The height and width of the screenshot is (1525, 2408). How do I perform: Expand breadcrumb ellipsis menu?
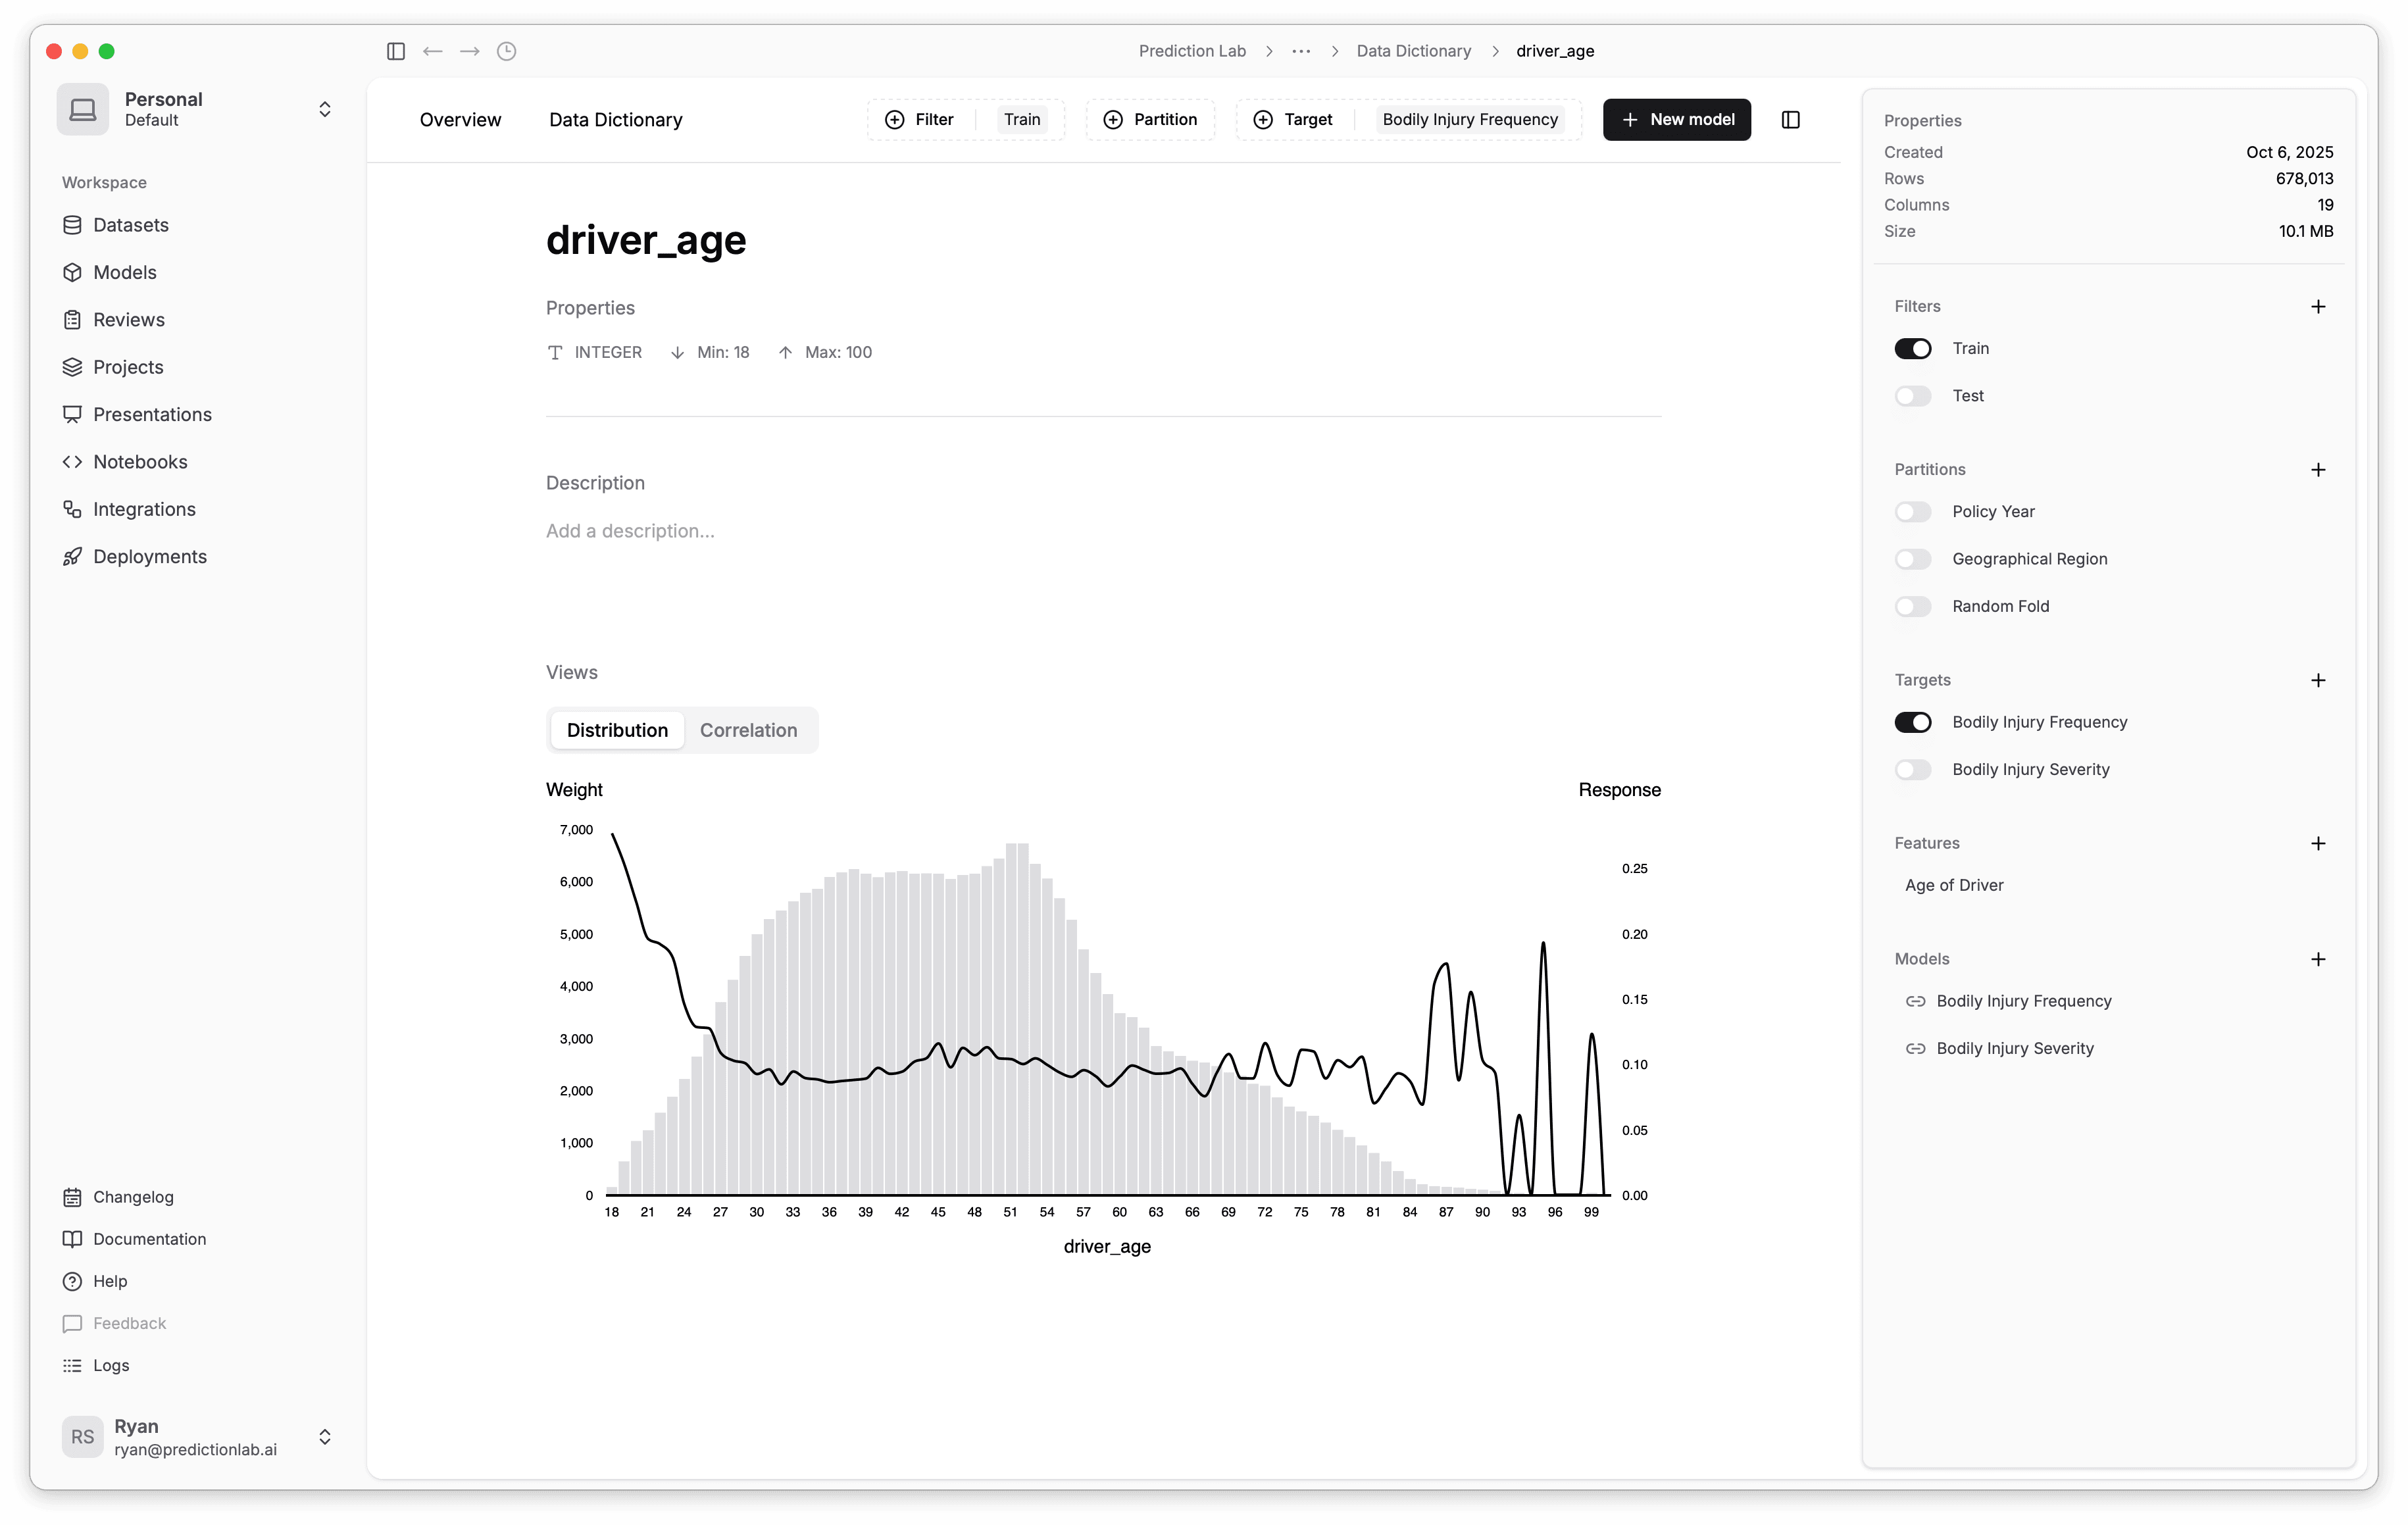click(1301, 51)
